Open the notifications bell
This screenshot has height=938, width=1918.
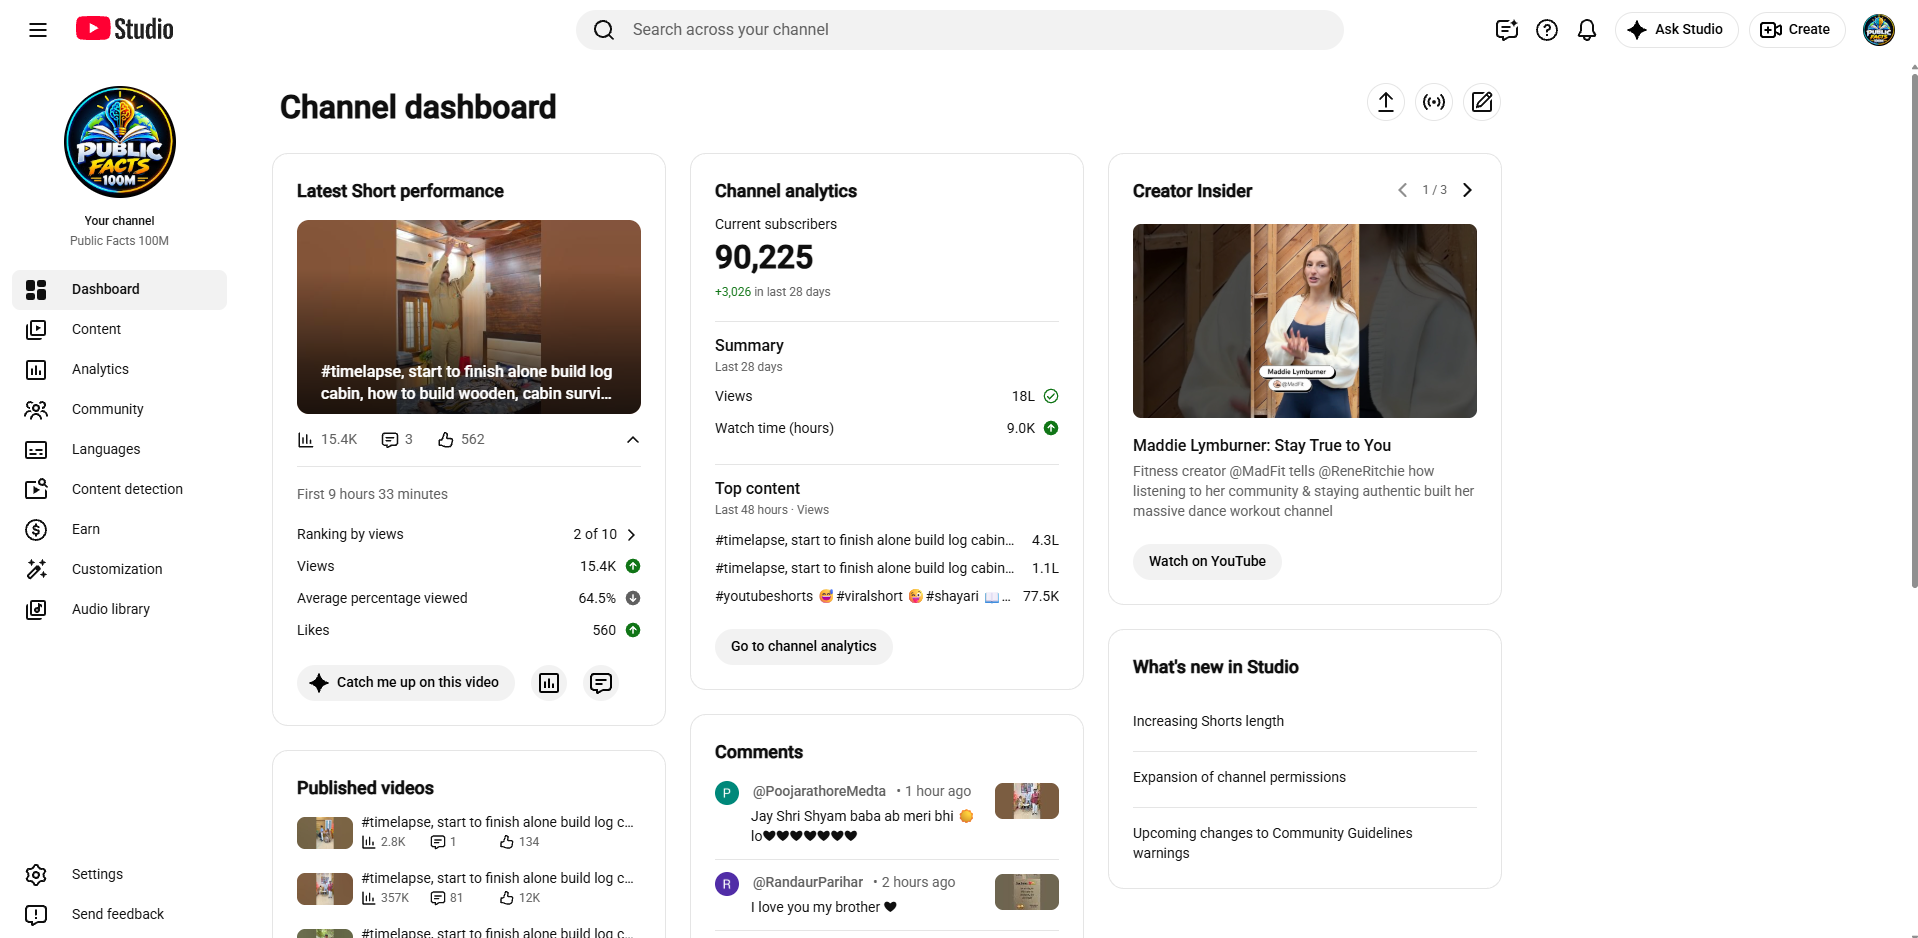[1587, 30]
